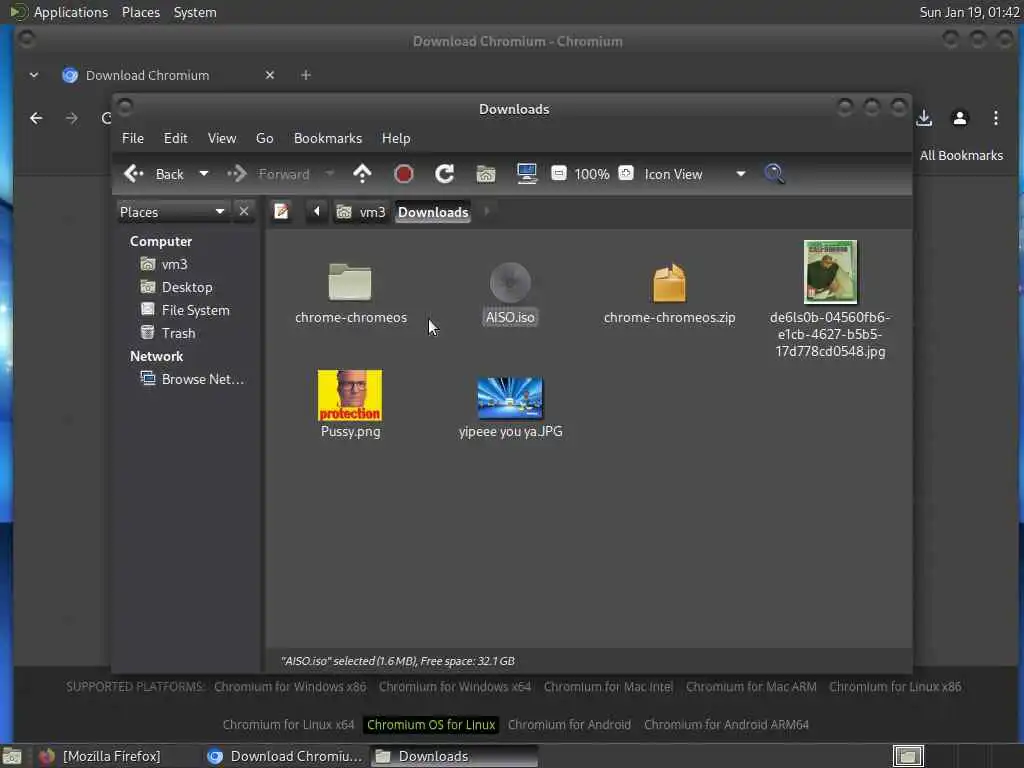Open the Places panel menu
The image size is (1024, 768).
tap(140, 12)
